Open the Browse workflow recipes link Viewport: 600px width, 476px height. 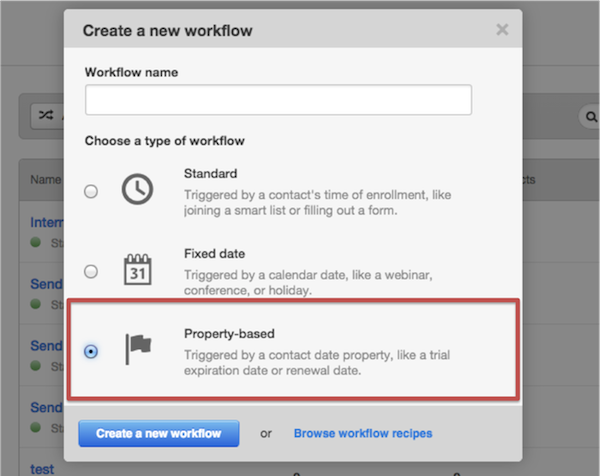[x=362, y=433]
